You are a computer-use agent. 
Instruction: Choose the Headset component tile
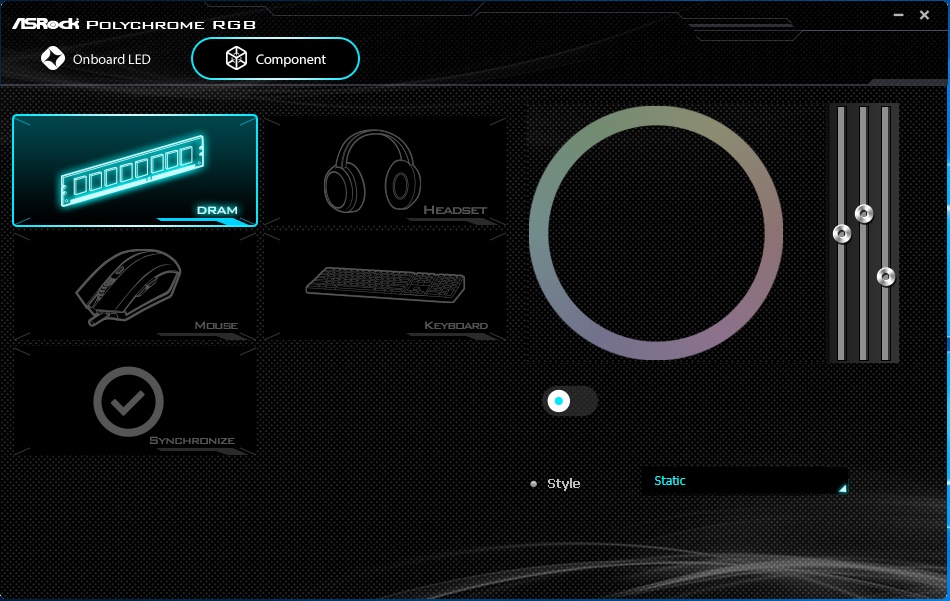[x=385, y=170]
